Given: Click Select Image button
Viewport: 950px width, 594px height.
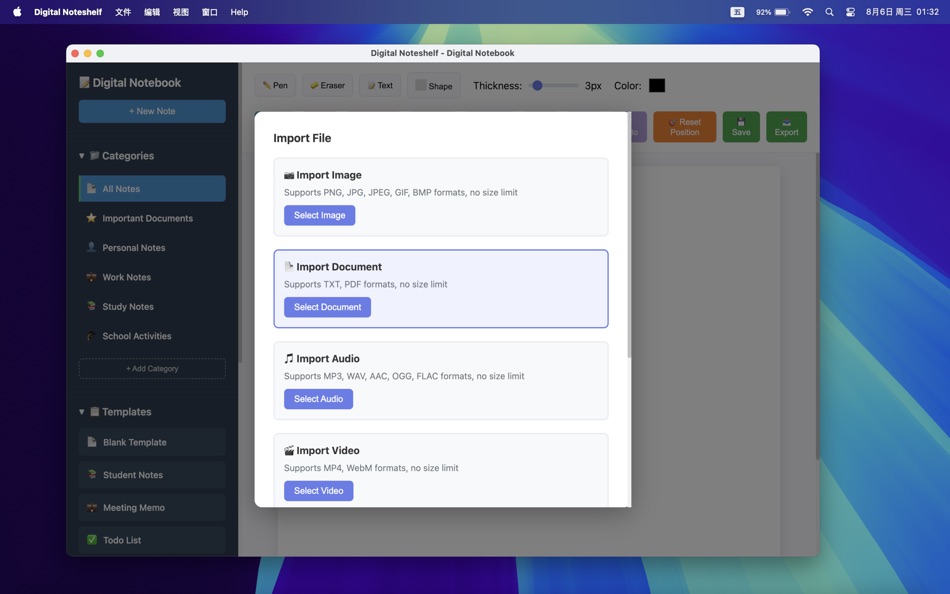Looking at the screenshot, I should tap(319, 215).
